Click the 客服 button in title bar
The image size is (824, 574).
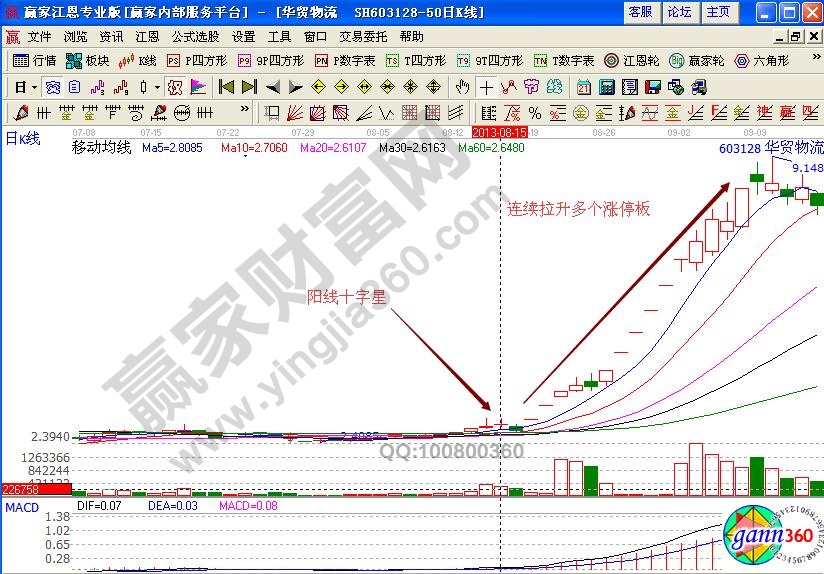tap(641, 12)
